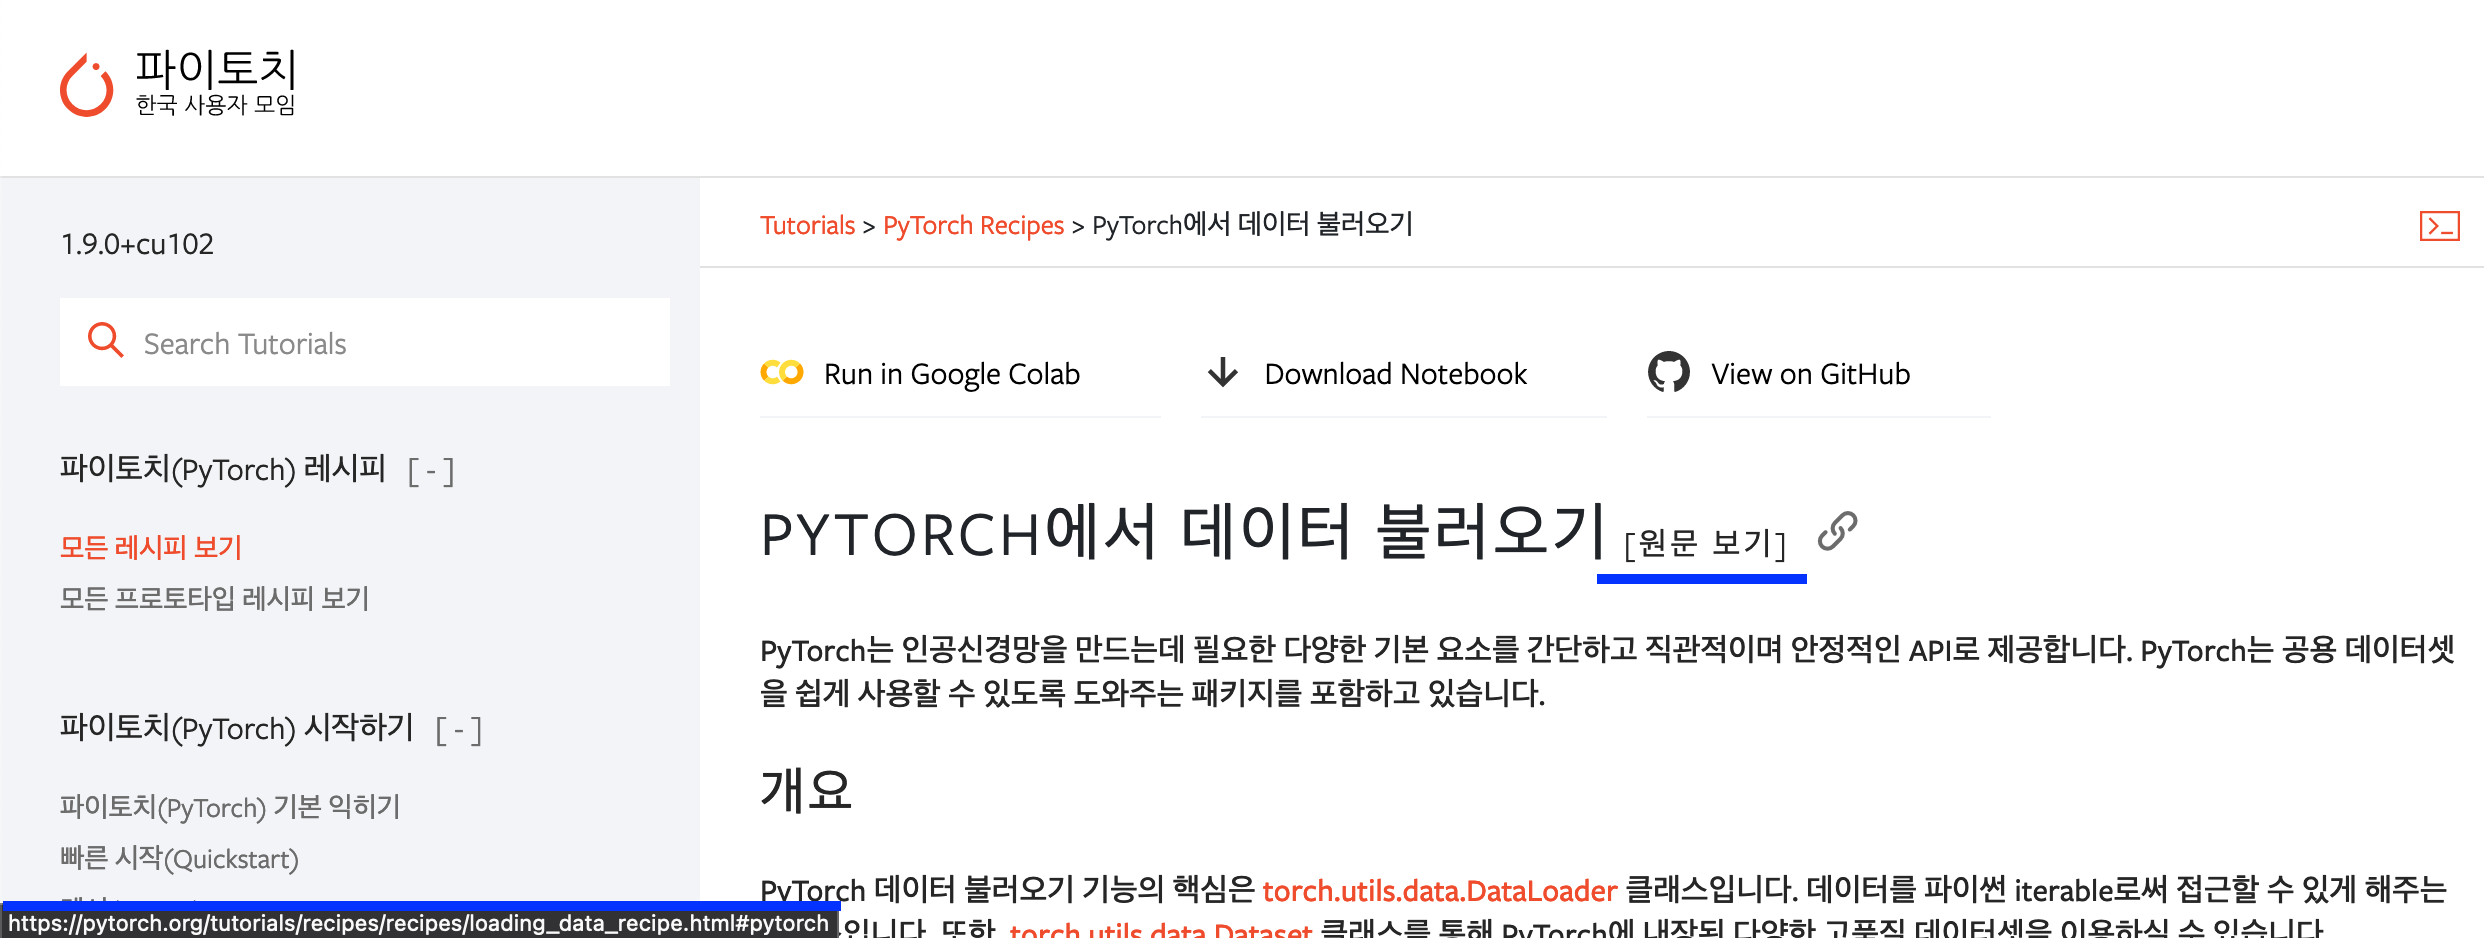The height and width of the screenshot is (938, 2484).
Task: Collapse the 파이토치(PyTorch) 시작하기 section
Action: pos(459,730)
